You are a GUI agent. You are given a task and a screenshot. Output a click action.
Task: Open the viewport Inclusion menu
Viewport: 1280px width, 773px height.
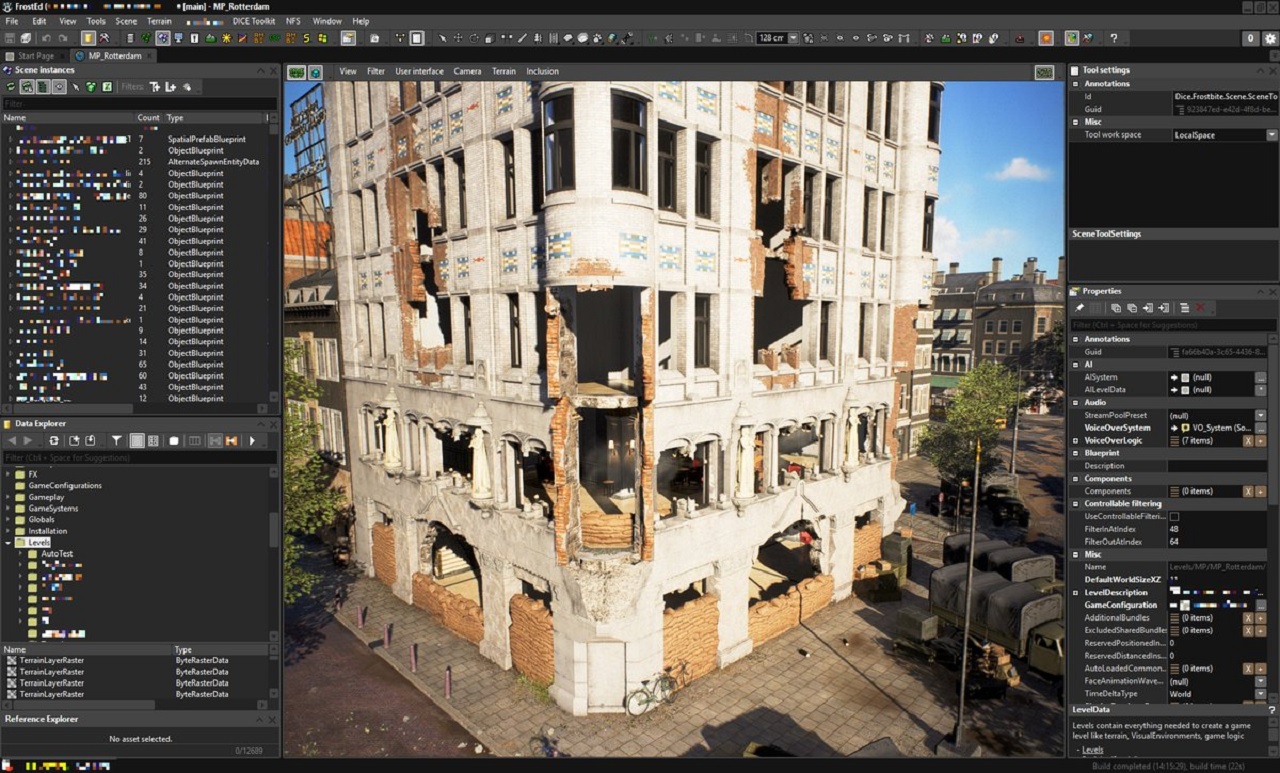542,72
